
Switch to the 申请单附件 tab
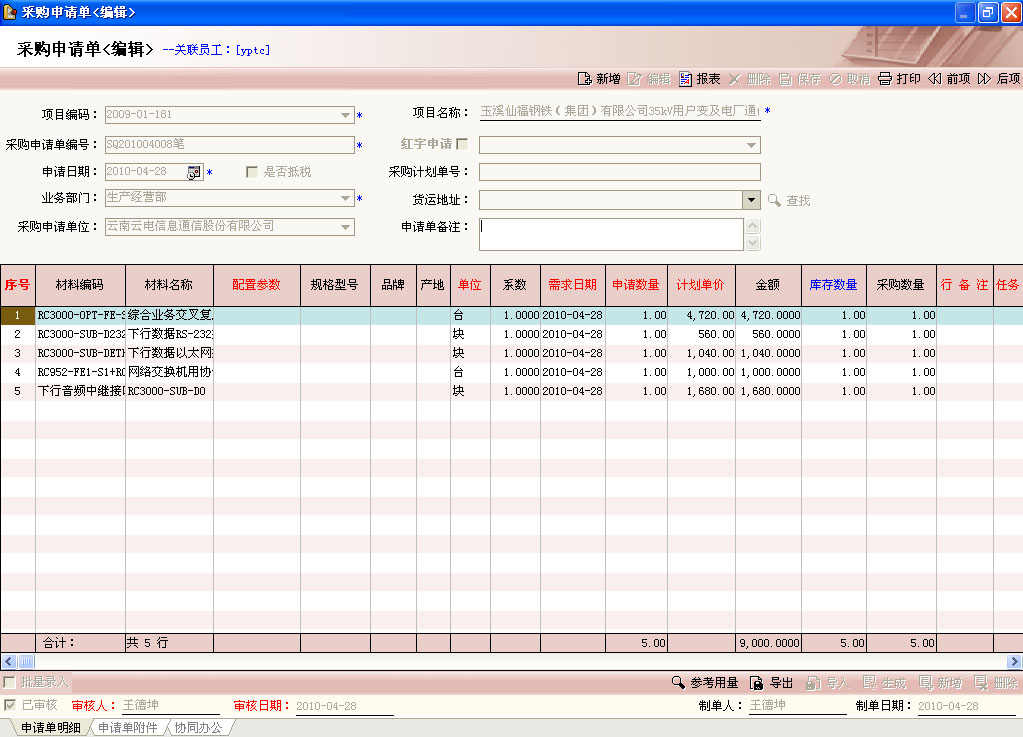pyautogui.click(x=127, y=728)
